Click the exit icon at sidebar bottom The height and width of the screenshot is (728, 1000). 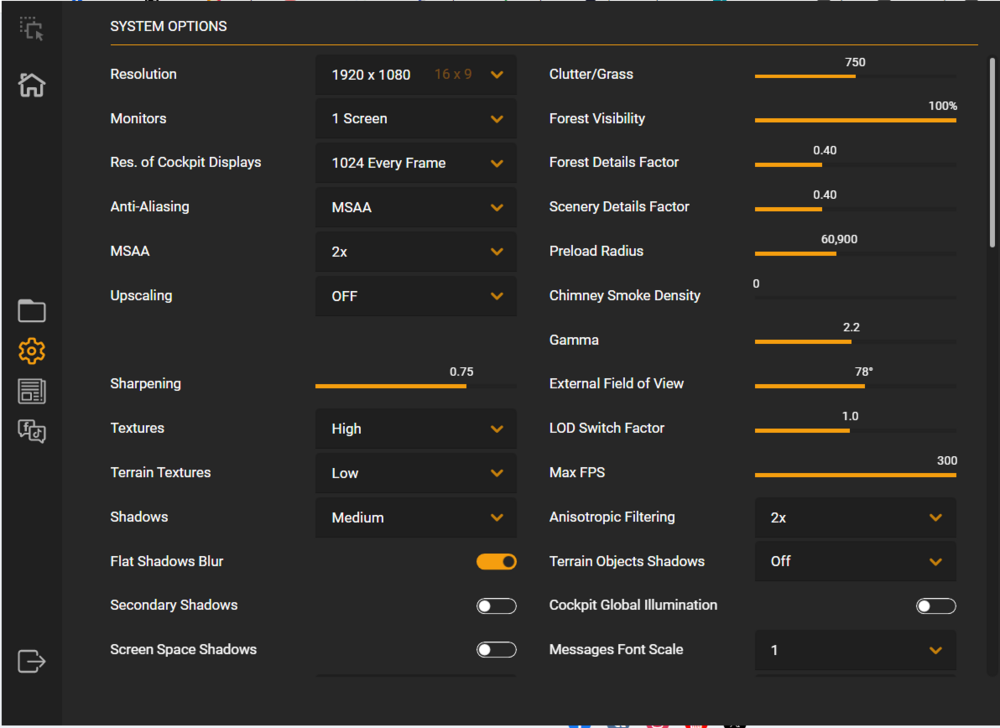tap(32, 661)
